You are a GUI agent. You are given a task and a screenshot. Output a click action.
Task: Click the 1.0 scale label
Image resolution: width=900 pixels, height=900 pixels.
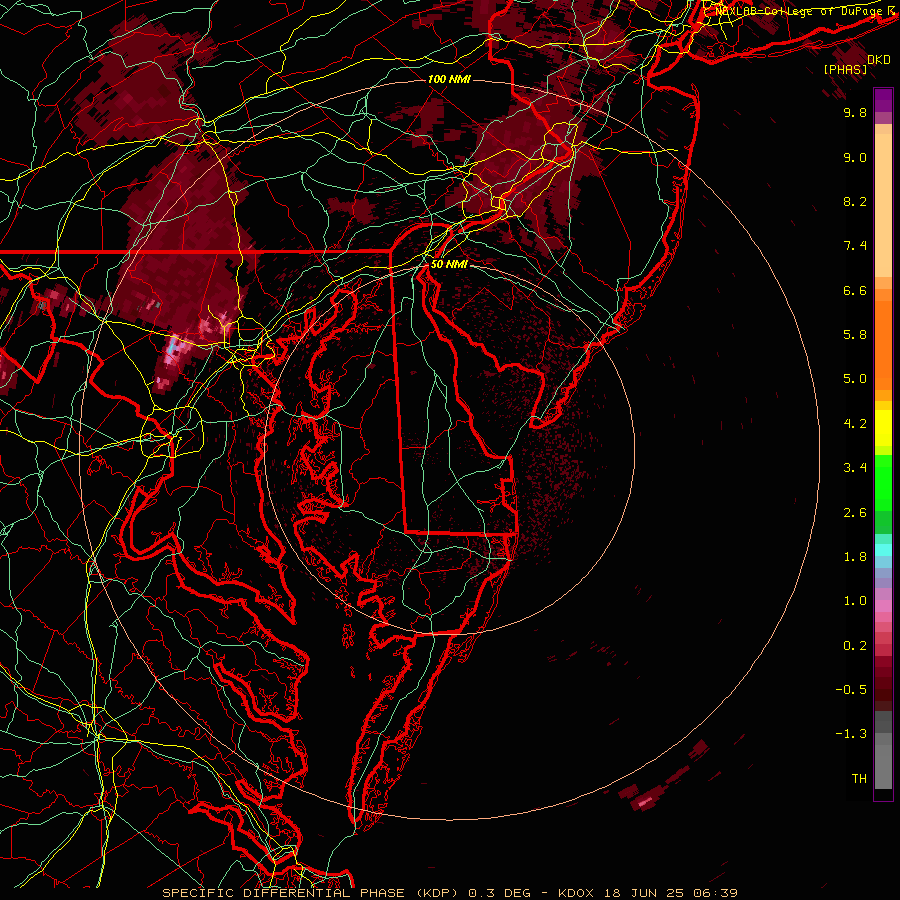pyautogui.click(x=855, y=601)
